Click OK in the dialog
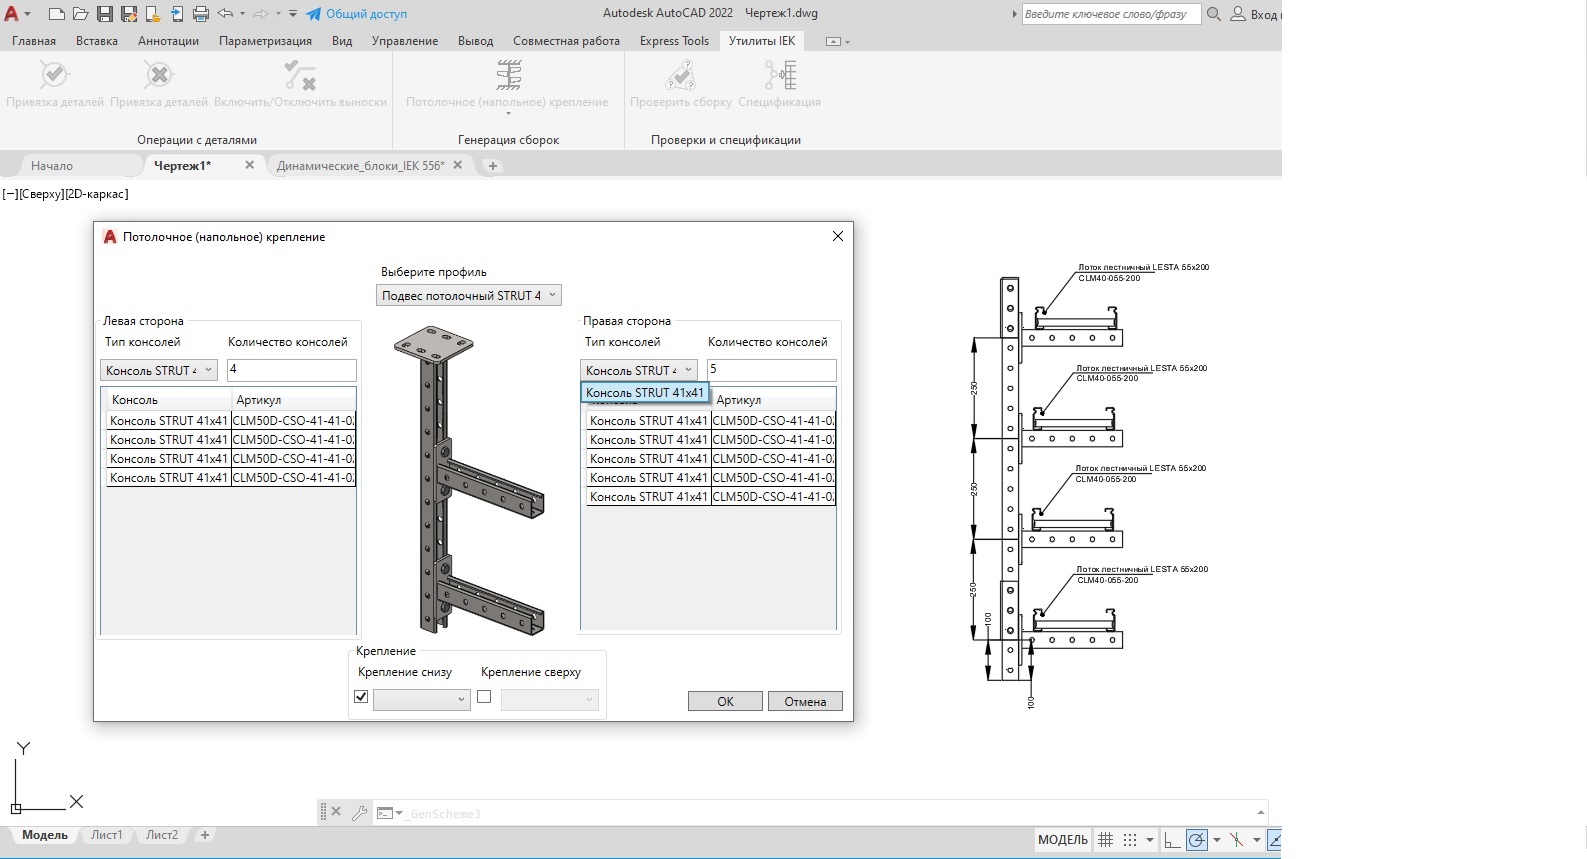Viewport: 1587px width, 859px height. click(x=725, y=701)
